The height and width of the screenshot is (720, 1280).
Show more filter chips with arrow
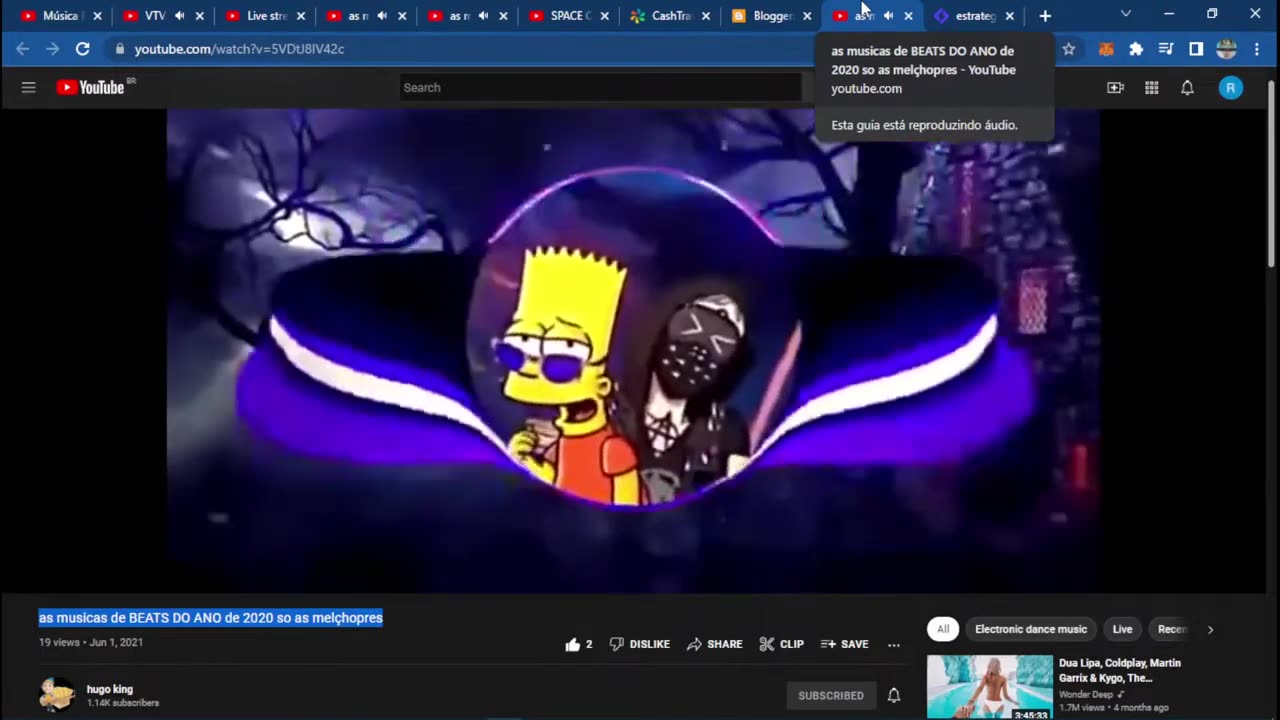1210,629
